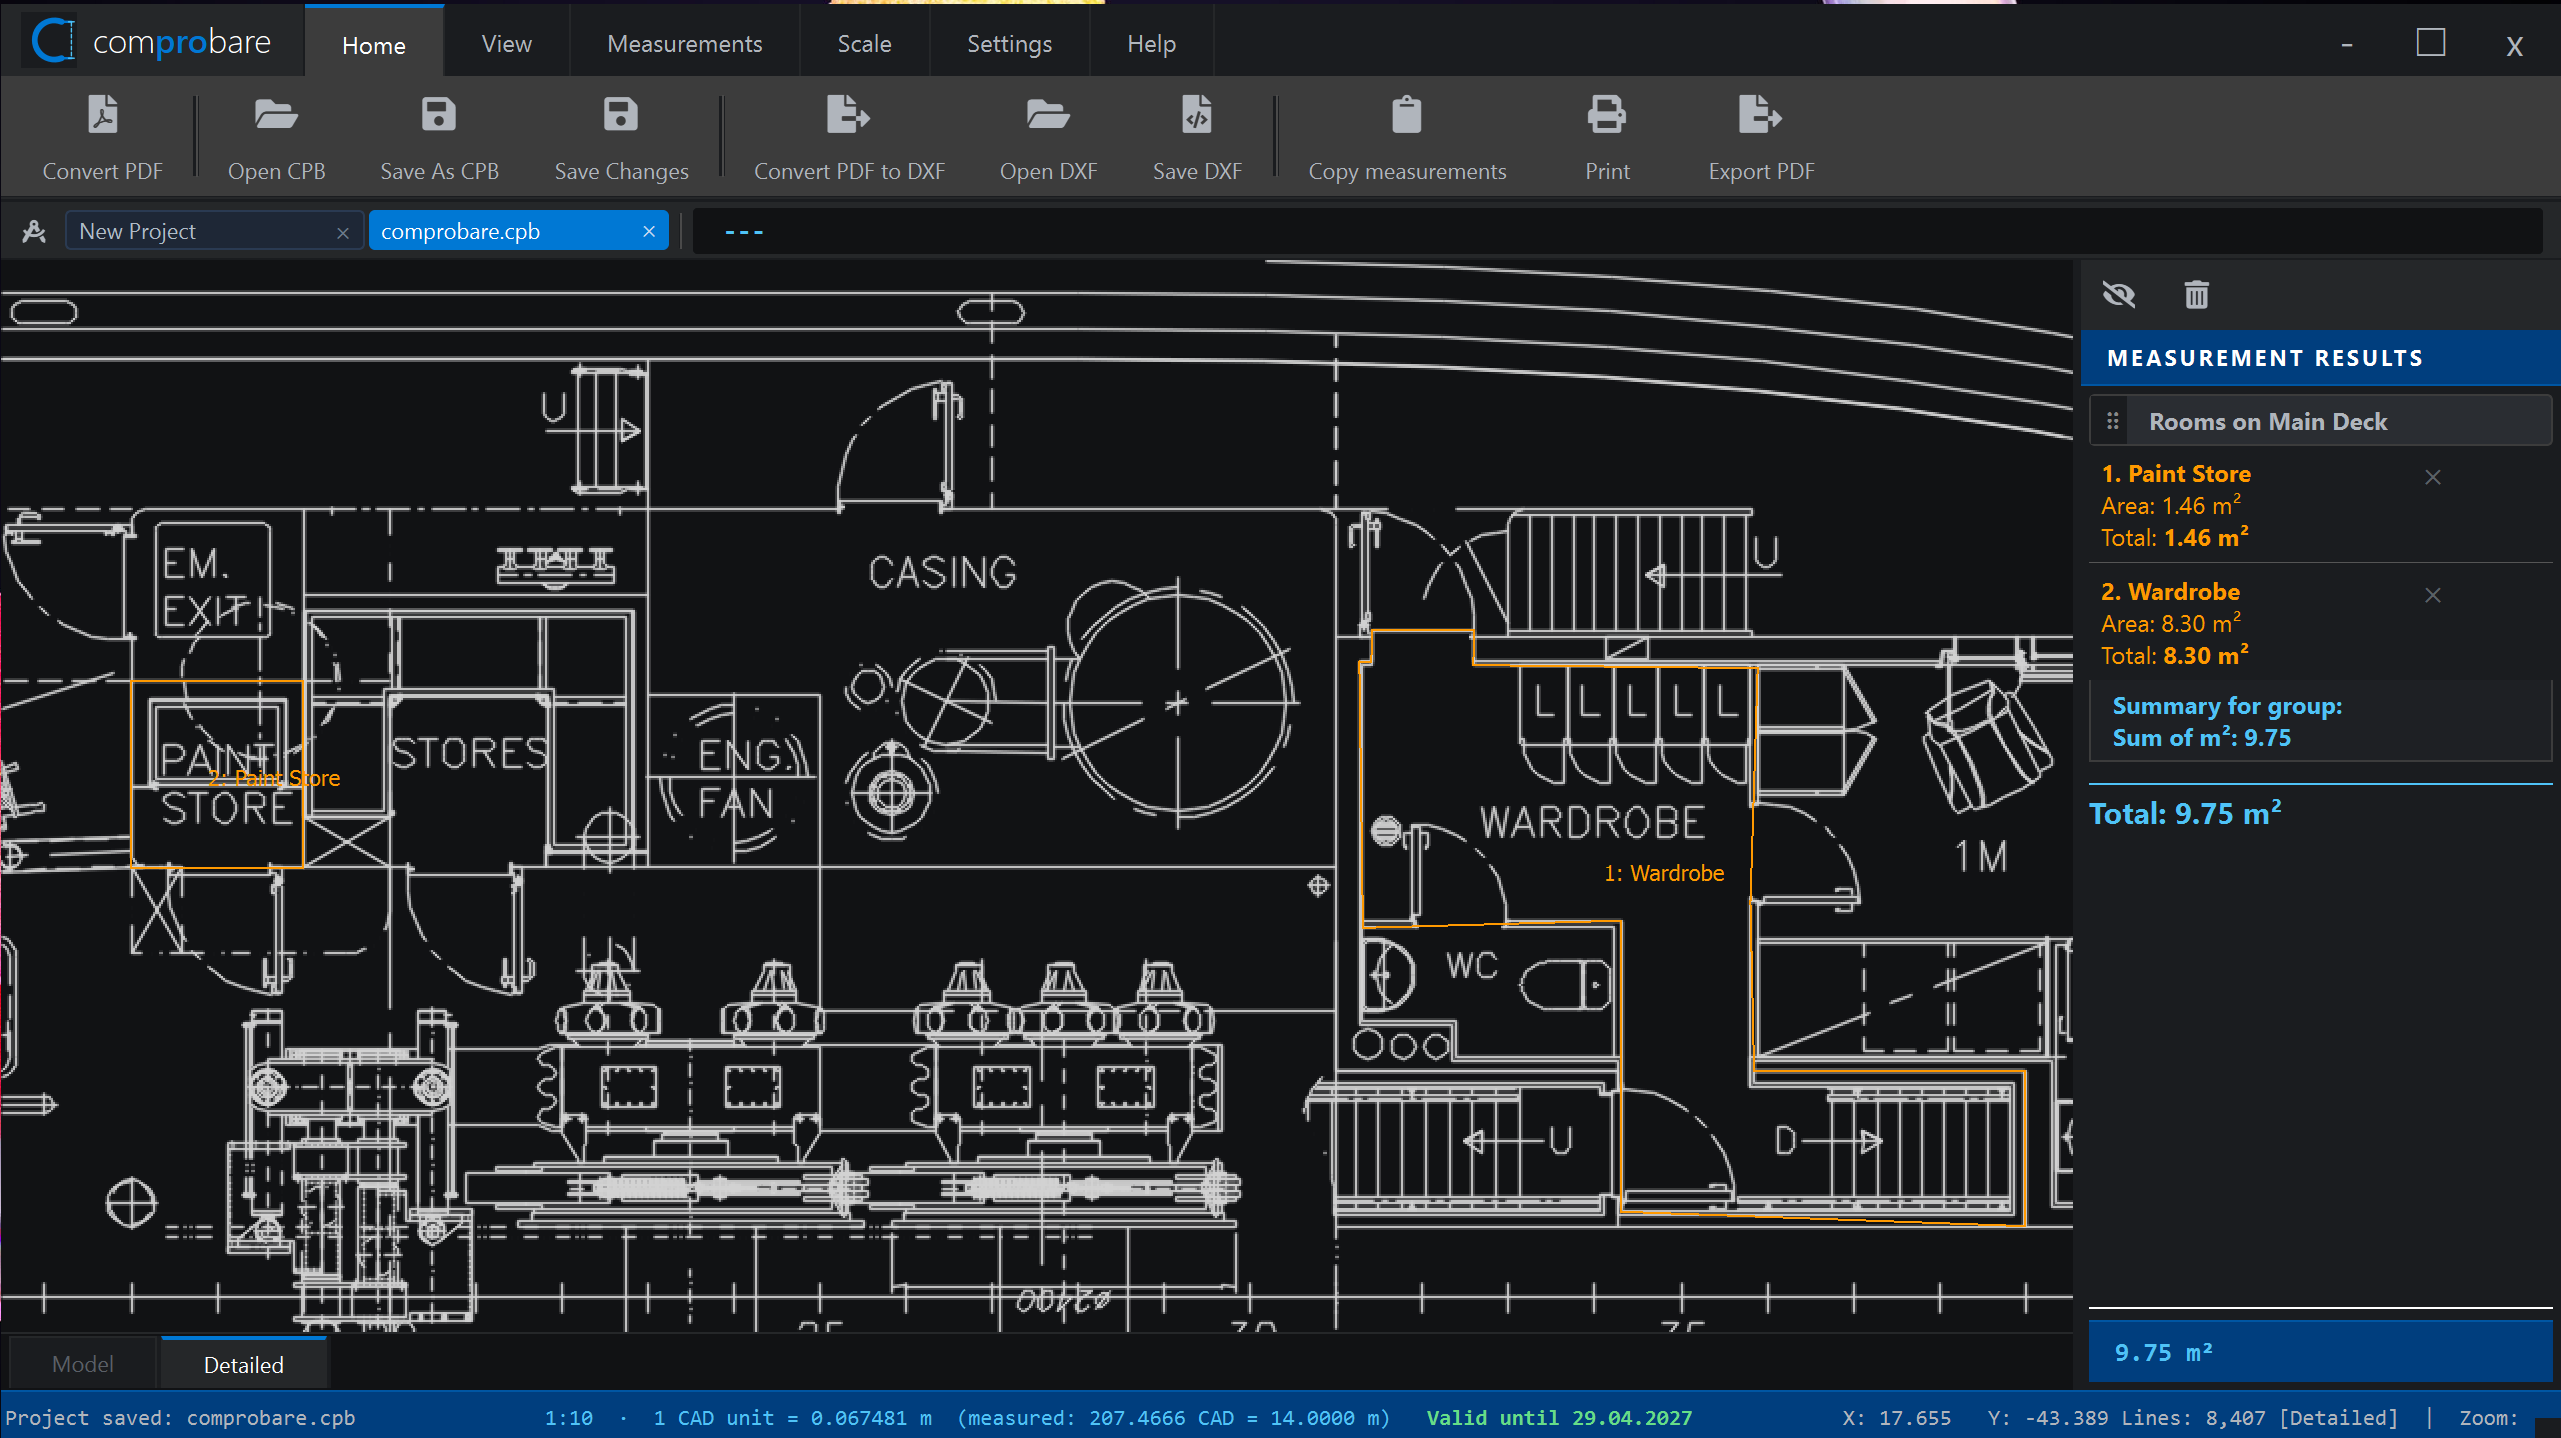Click the command input field showing dashes
2561x1438 pixels.
[x=1617, y=231]
